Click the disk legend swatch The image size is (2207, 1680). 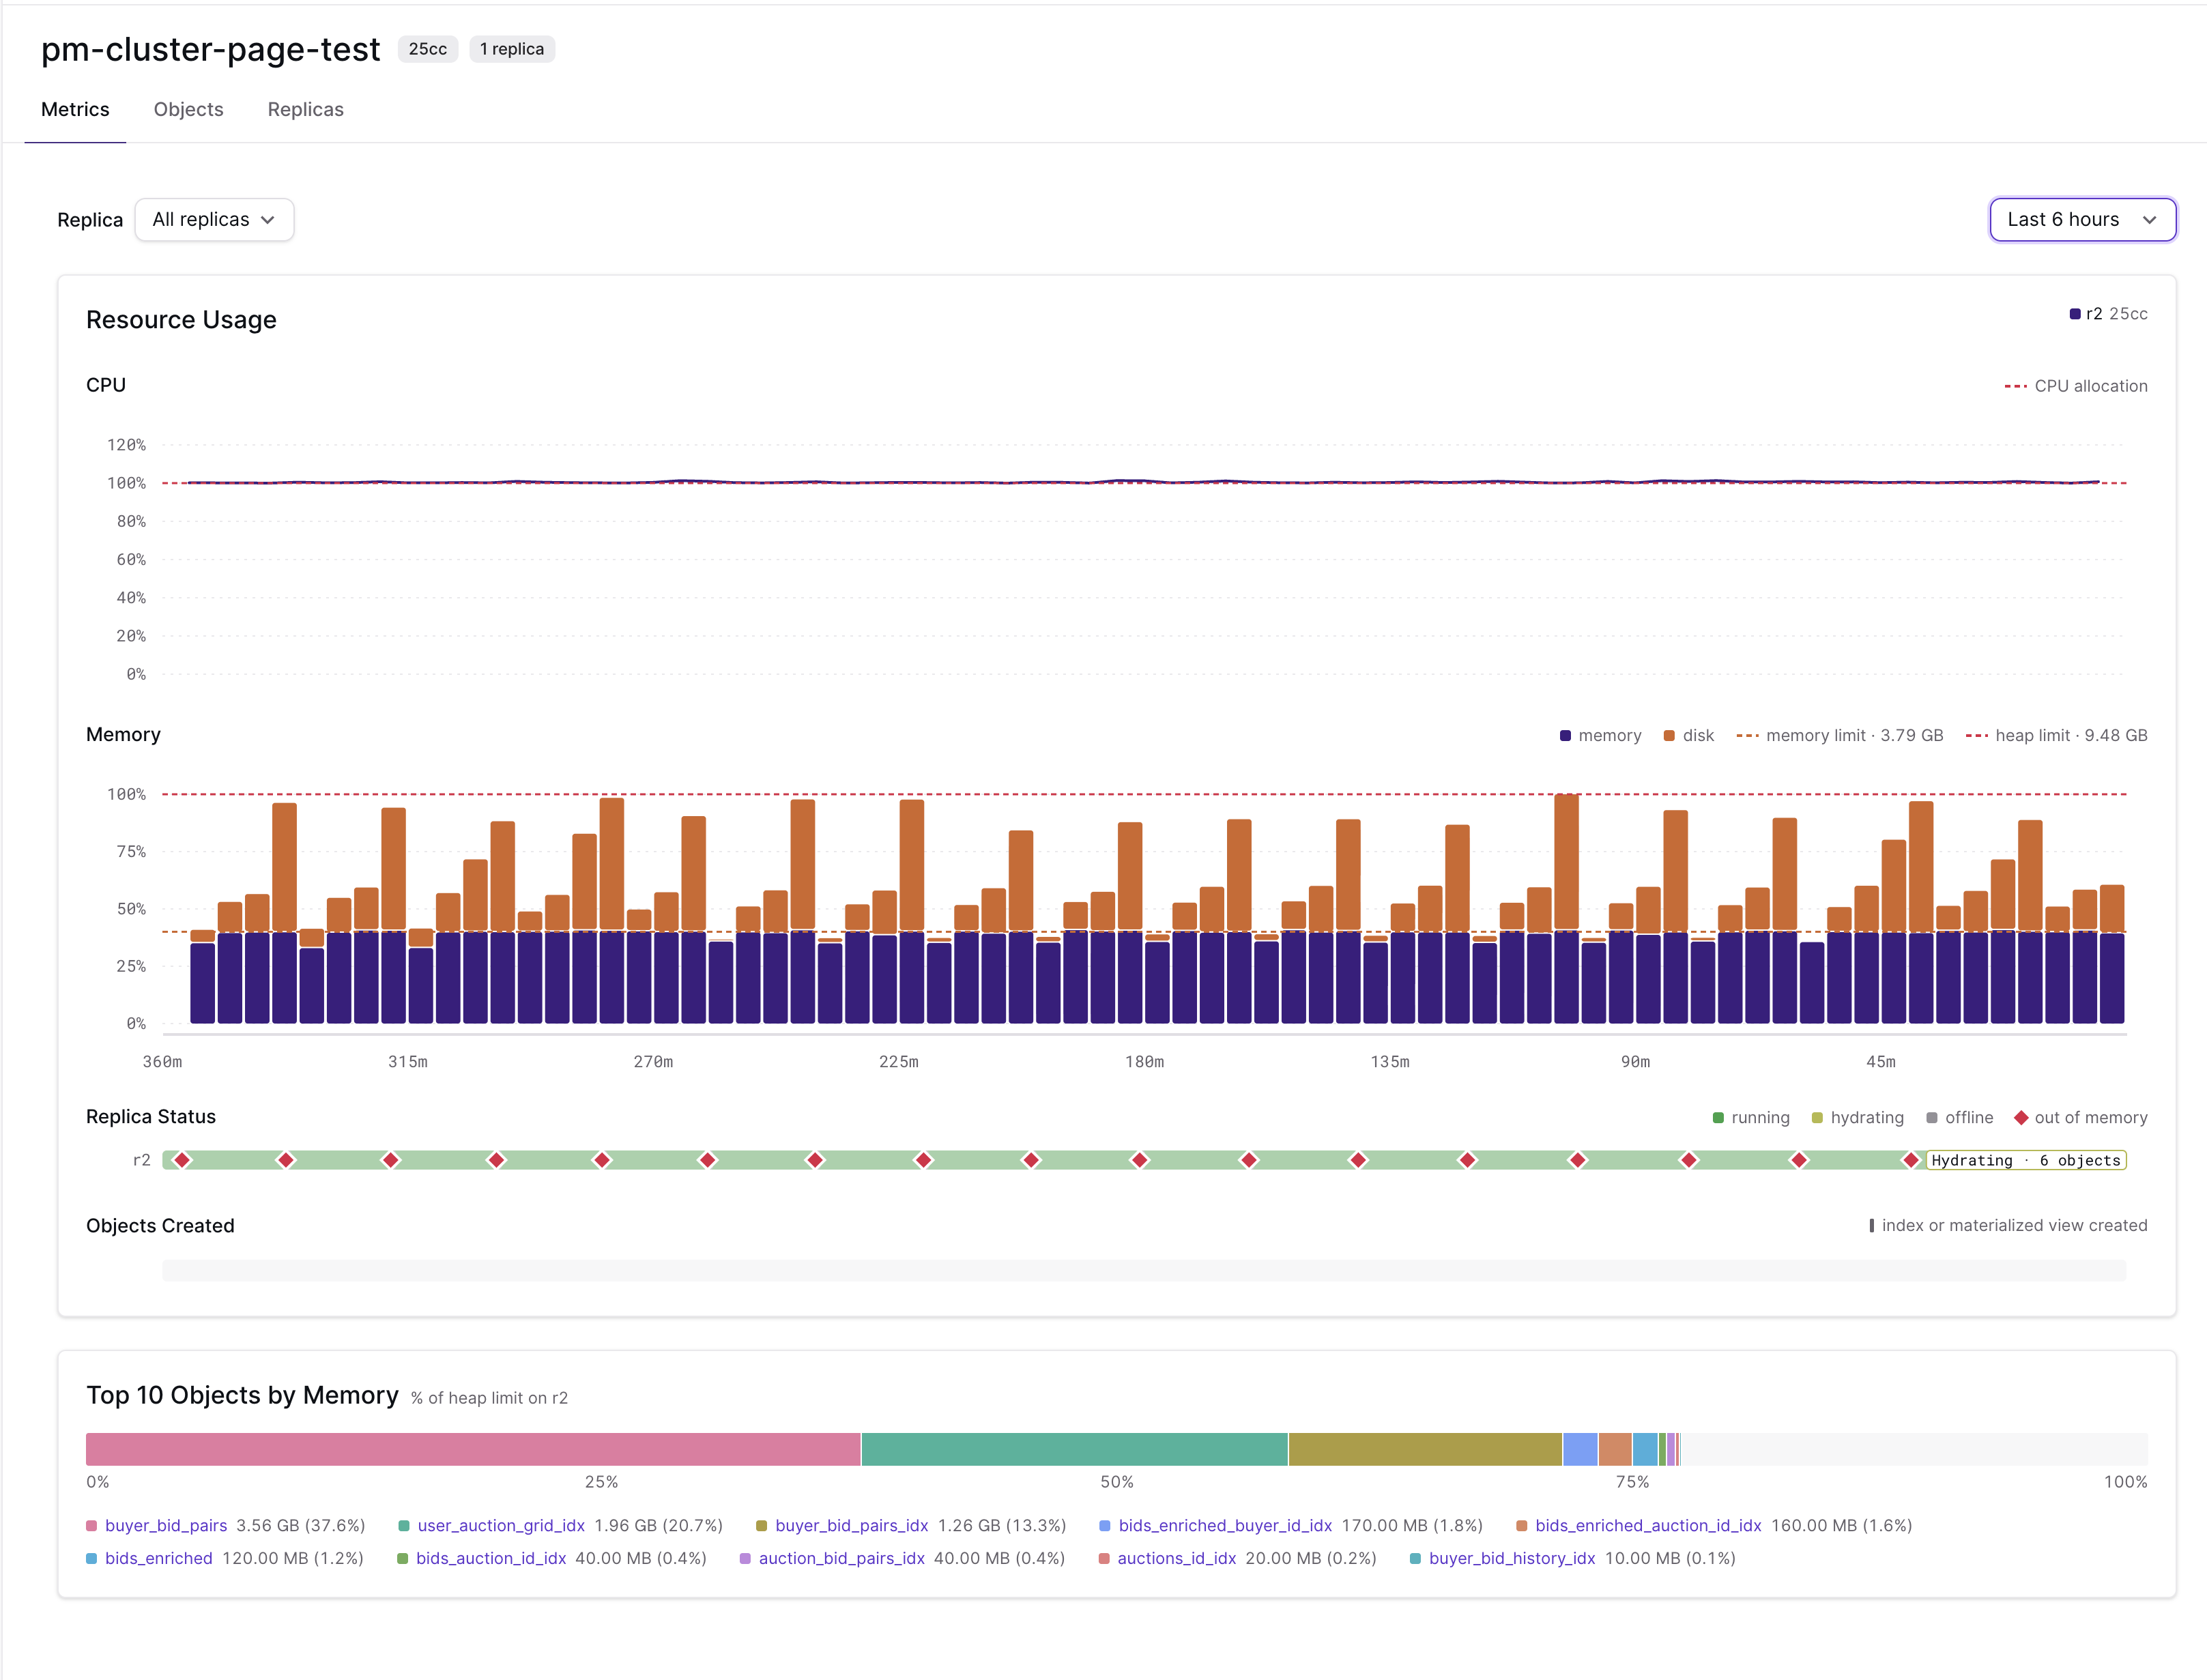(1669, 736)
